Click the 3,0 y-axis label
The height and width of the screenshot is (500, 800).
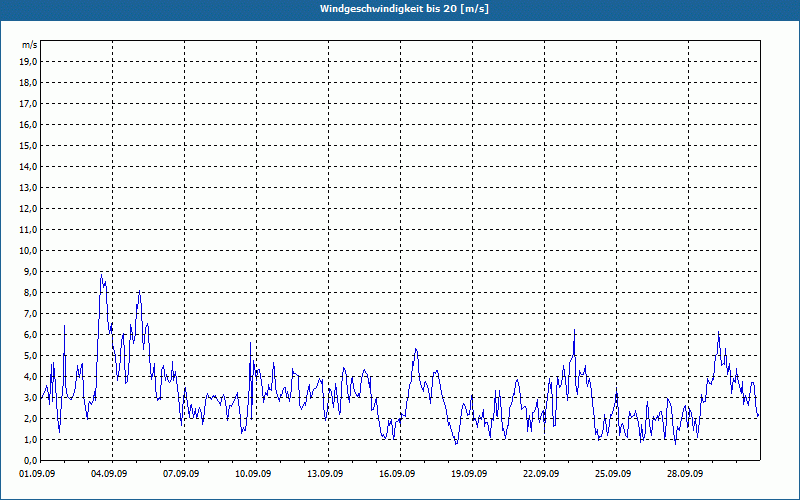point(30,397)
